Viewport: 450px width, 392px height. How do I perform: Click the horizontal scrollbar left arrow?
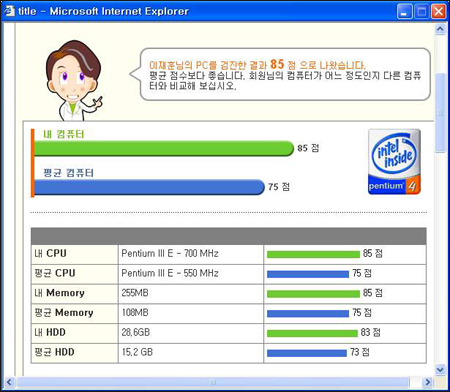click(x=9, y=382)
